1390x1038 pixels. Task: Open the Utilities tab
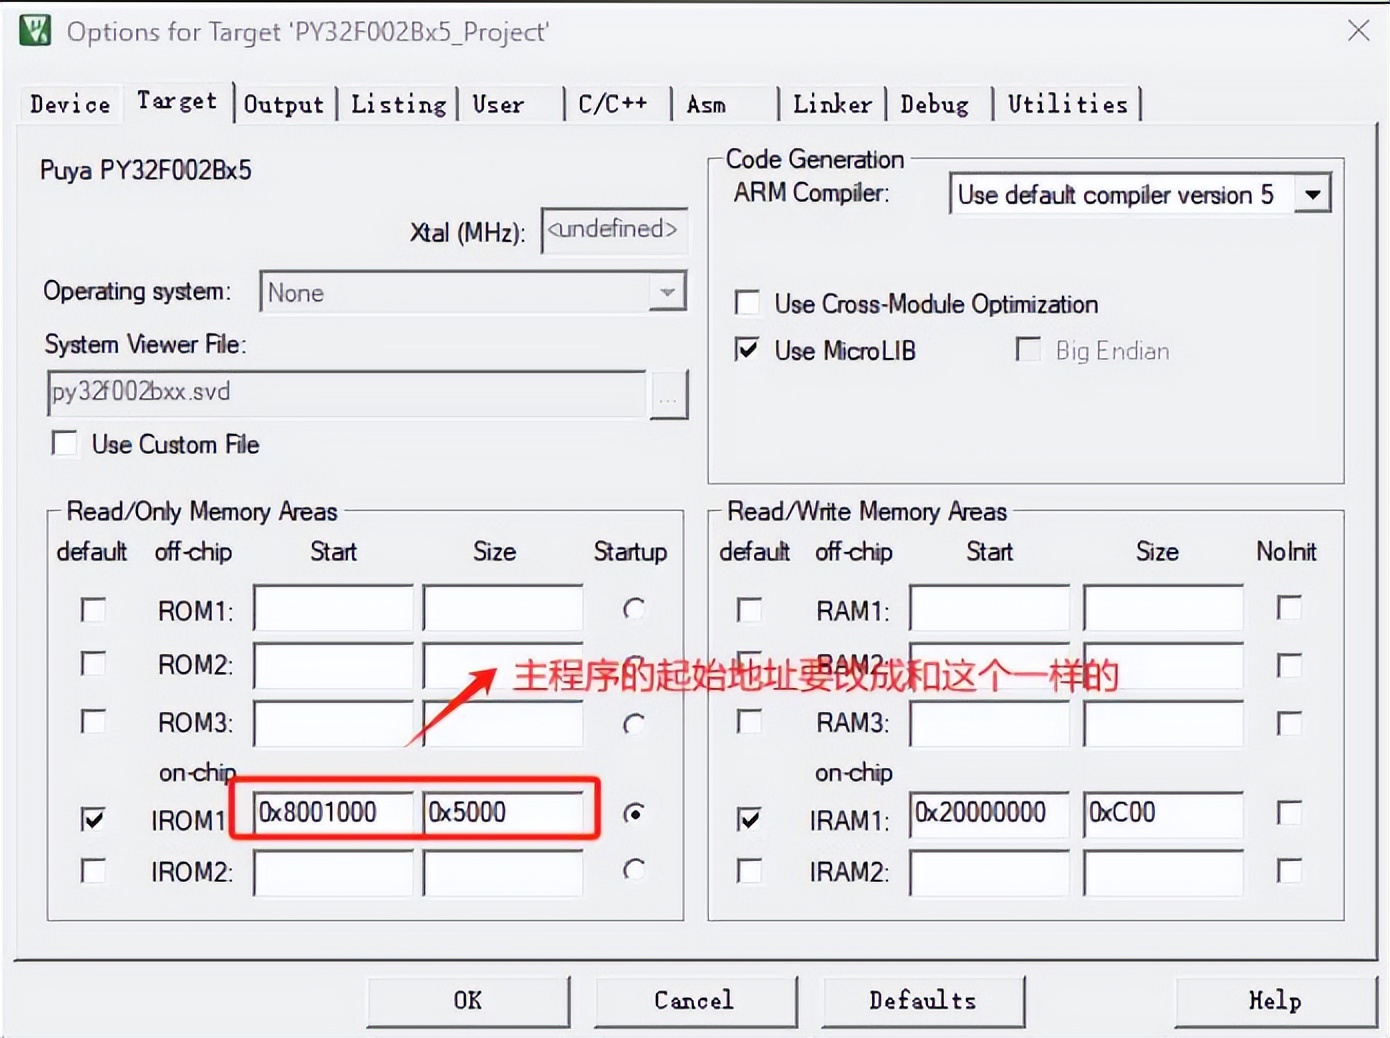tap(1068, 104)
